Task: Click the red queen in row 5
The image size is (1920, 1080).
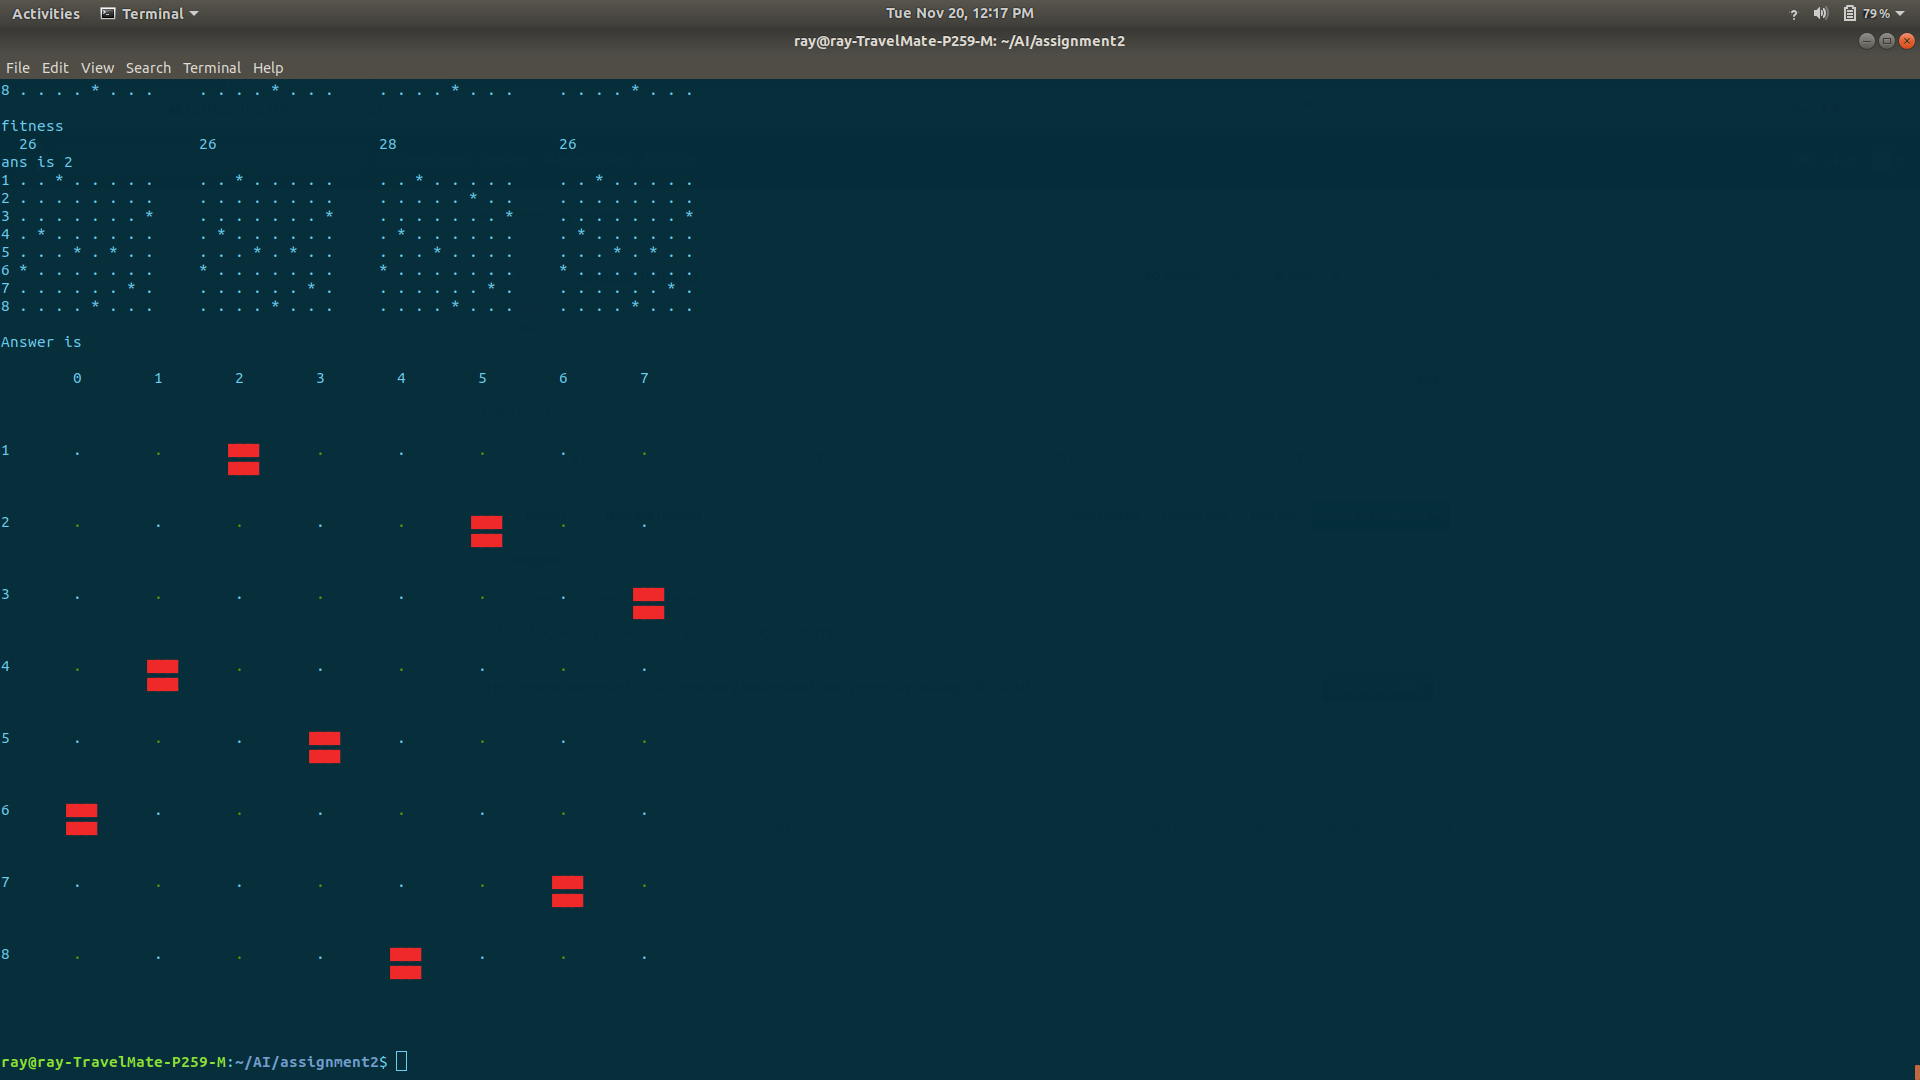Action: (x=324, y=747)
